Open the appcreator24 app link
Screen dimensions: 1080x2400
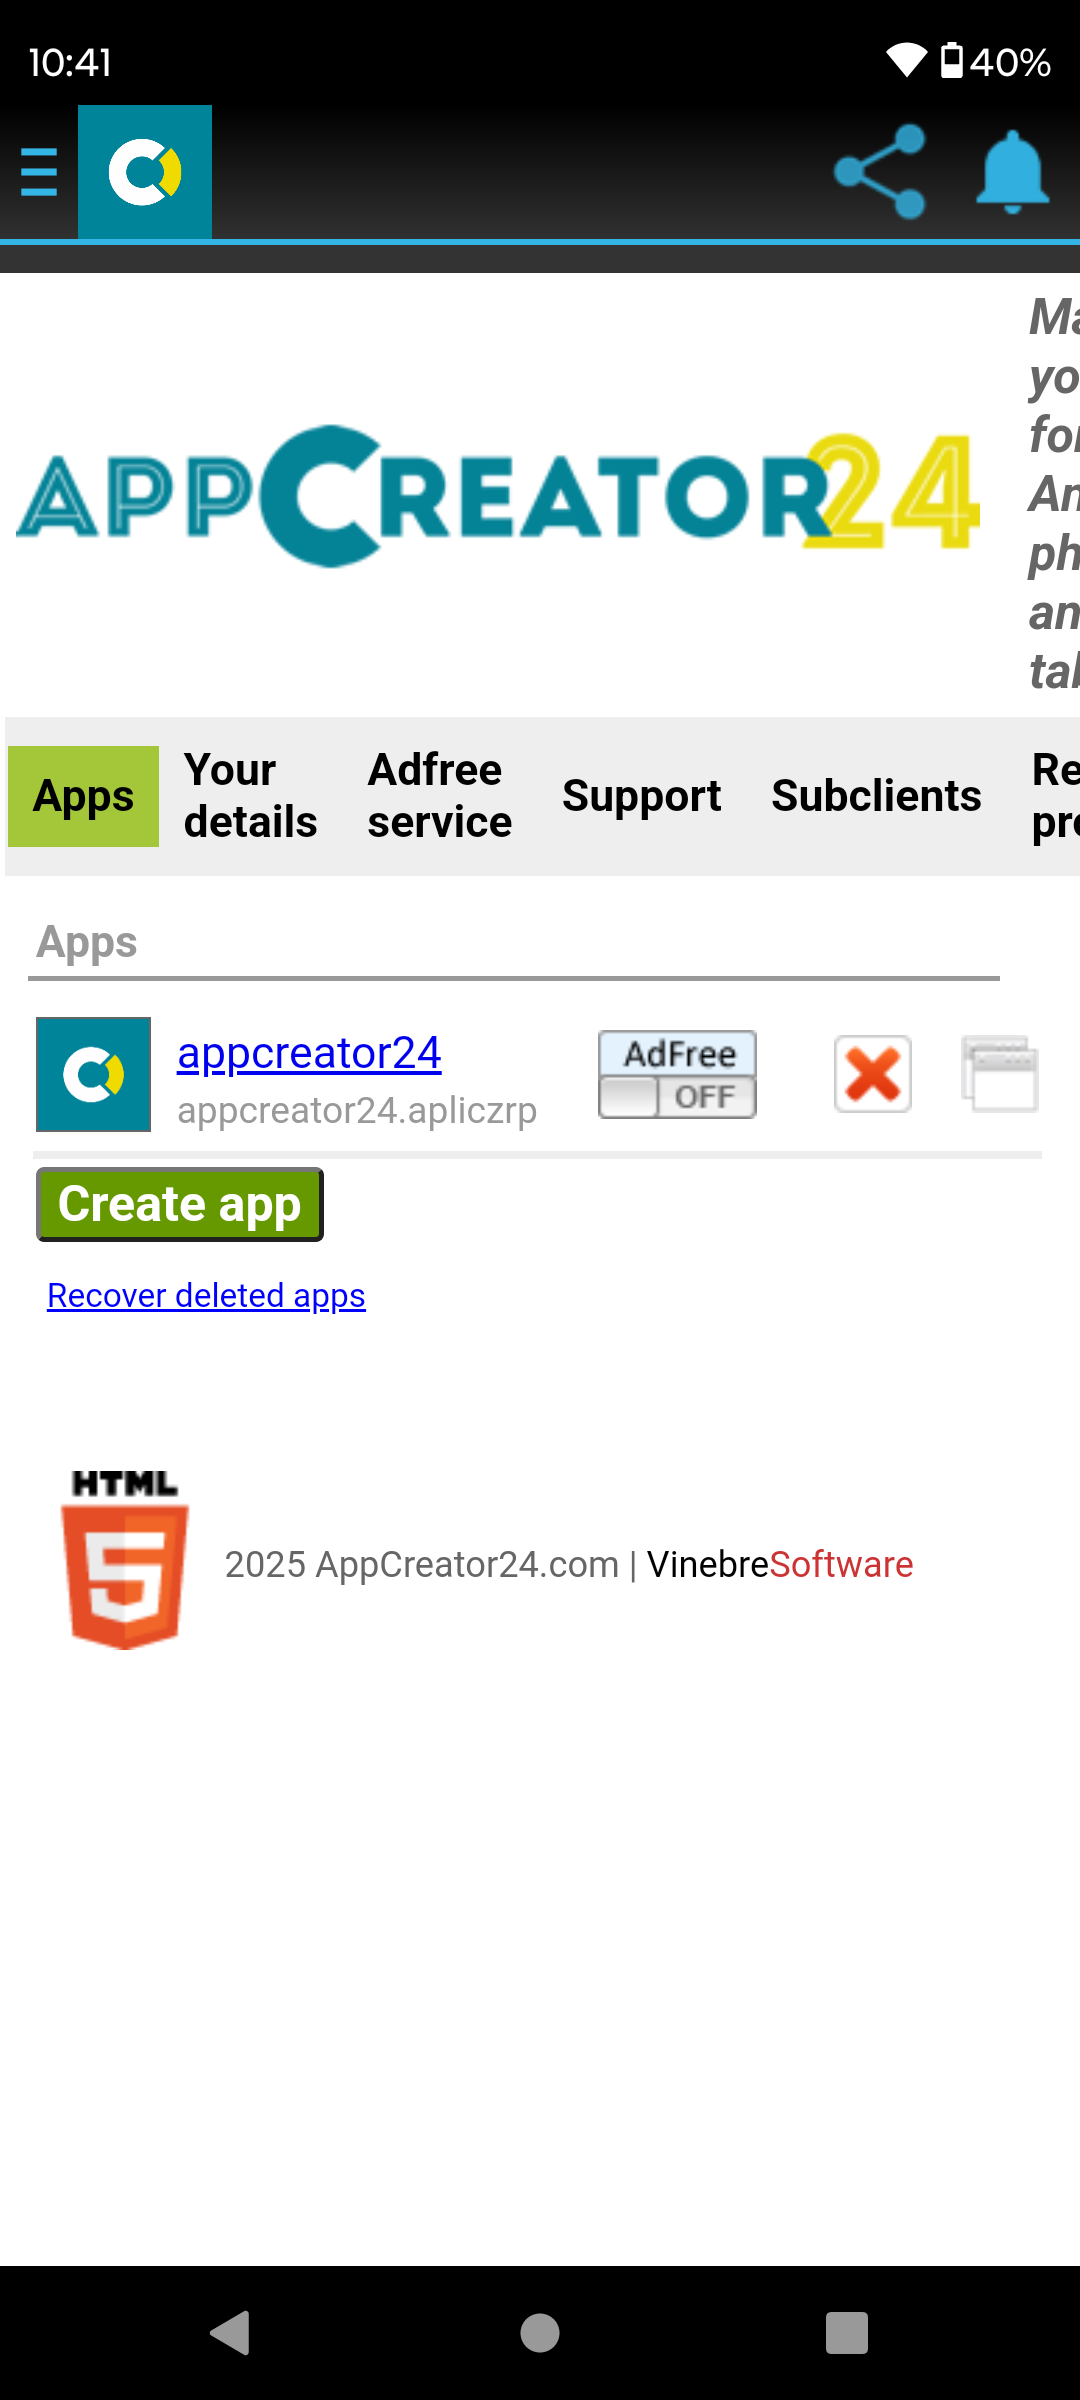pos(309,1053)
